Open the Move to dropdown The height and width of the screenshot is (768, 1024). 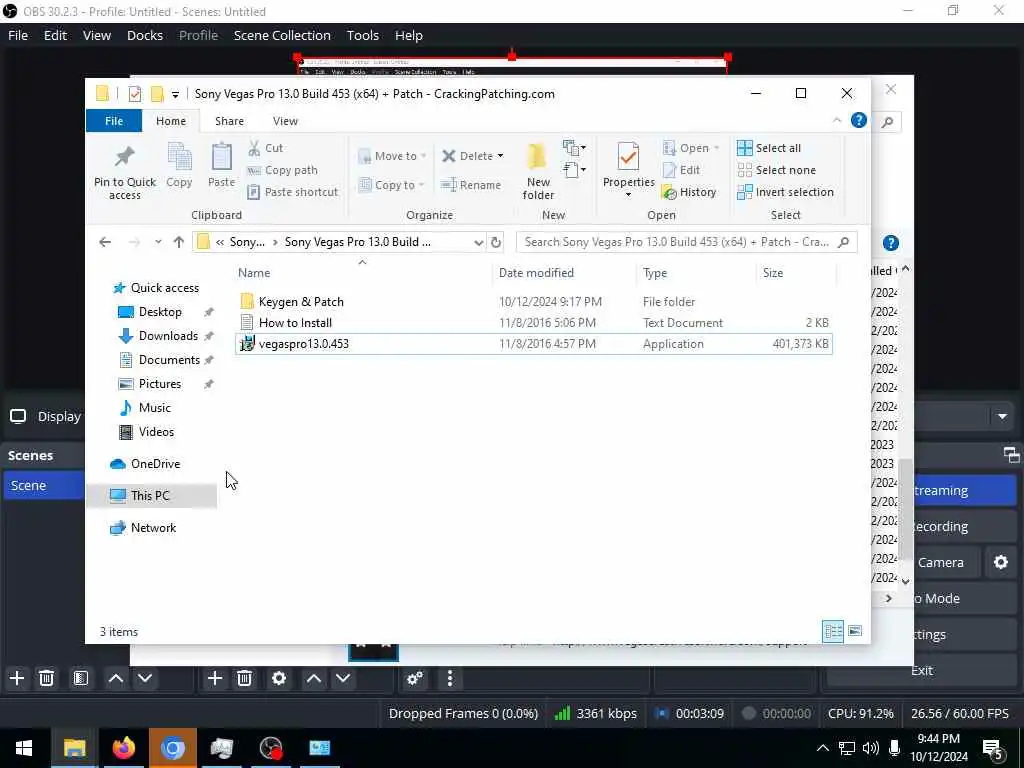click(392, 156)
